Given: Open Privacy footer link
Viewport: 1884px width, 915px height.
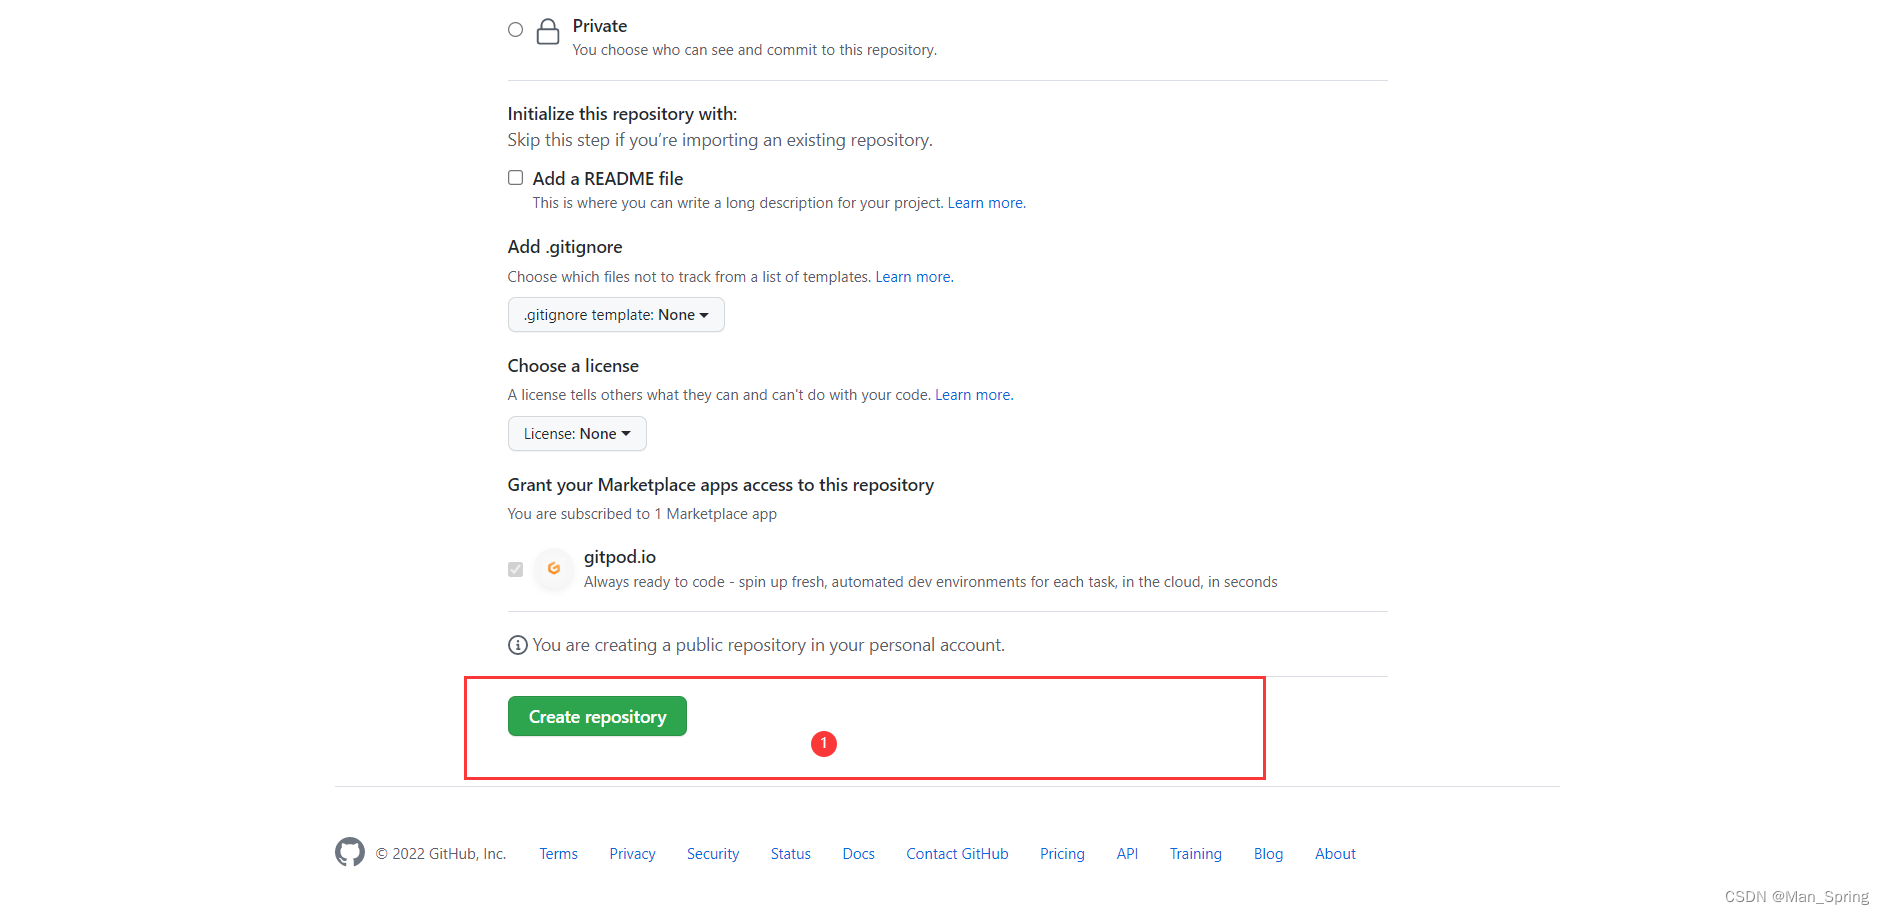Looking at the screenshot, I should point(632,854).
